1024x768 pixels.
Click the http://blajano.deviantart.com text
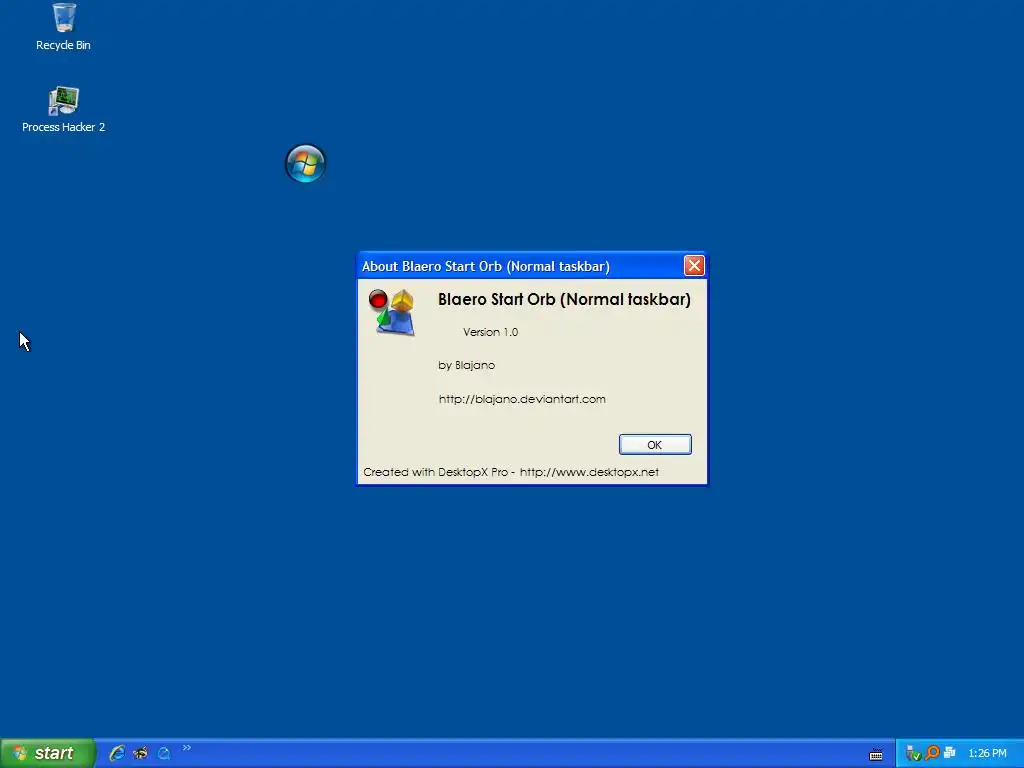pos(522,399)
